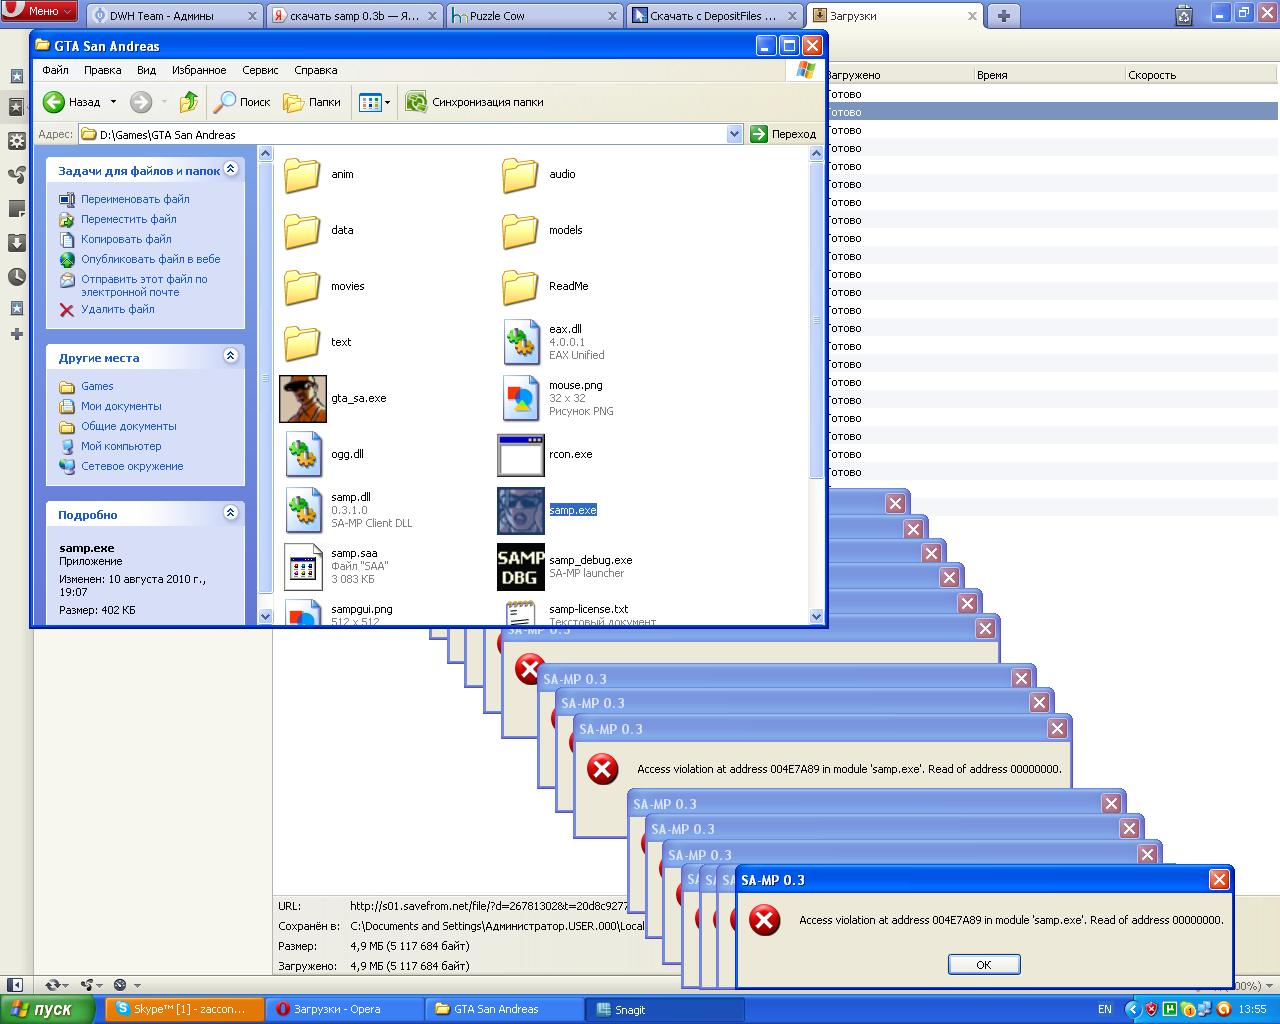Click the Время column header in Opera downloads
The width and height of the screenshot is (1280, 1024).
pos(1049,75)
